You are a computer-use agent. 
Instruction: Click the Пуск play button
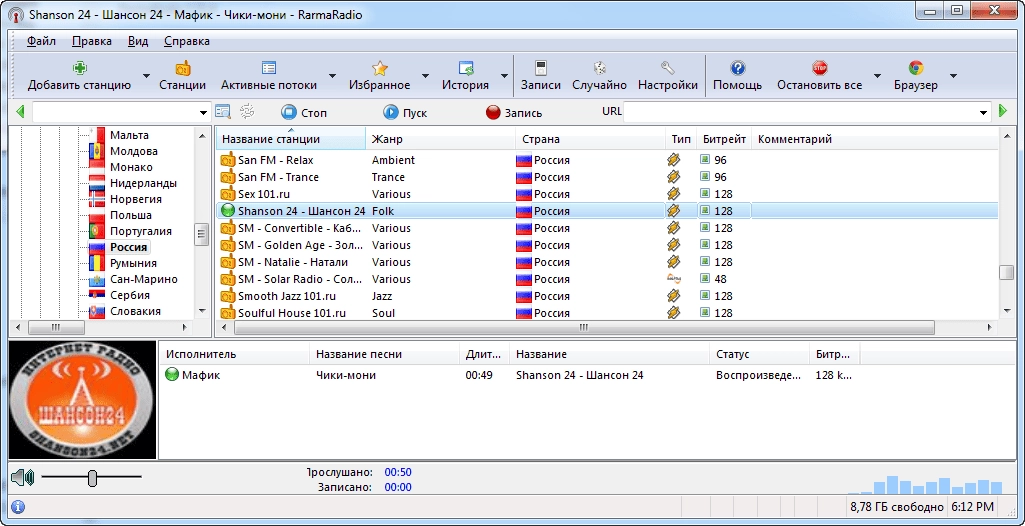tap(405, 112)
